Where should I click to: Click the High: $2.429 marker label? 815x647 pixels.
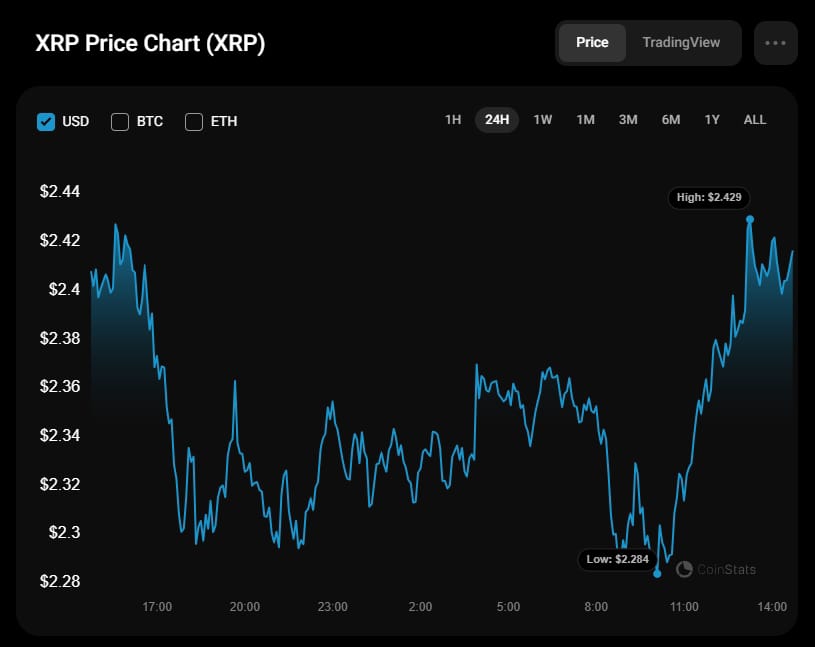click(x=709, y=198)
